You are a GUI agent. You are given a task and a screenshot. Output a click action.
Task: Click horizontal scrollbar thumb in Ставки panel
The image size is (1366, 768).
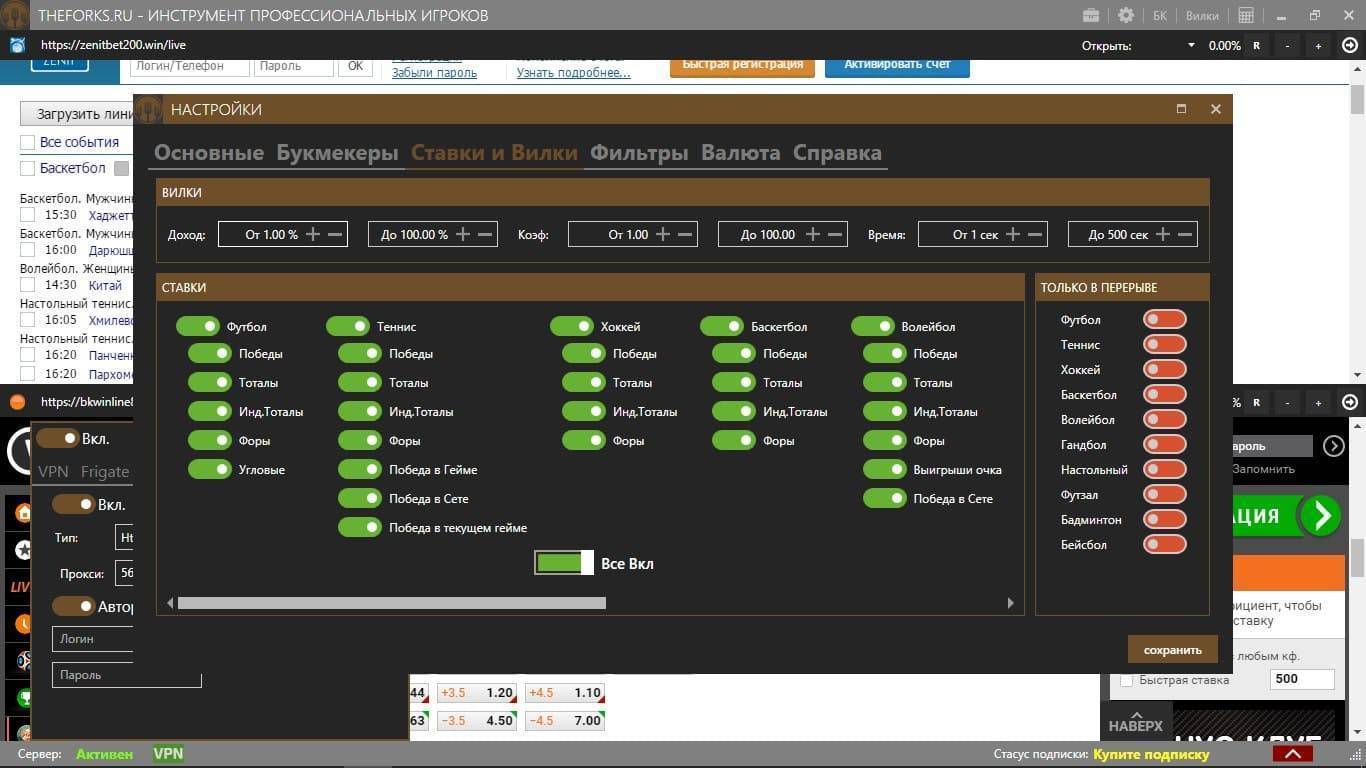click(391, 603)
